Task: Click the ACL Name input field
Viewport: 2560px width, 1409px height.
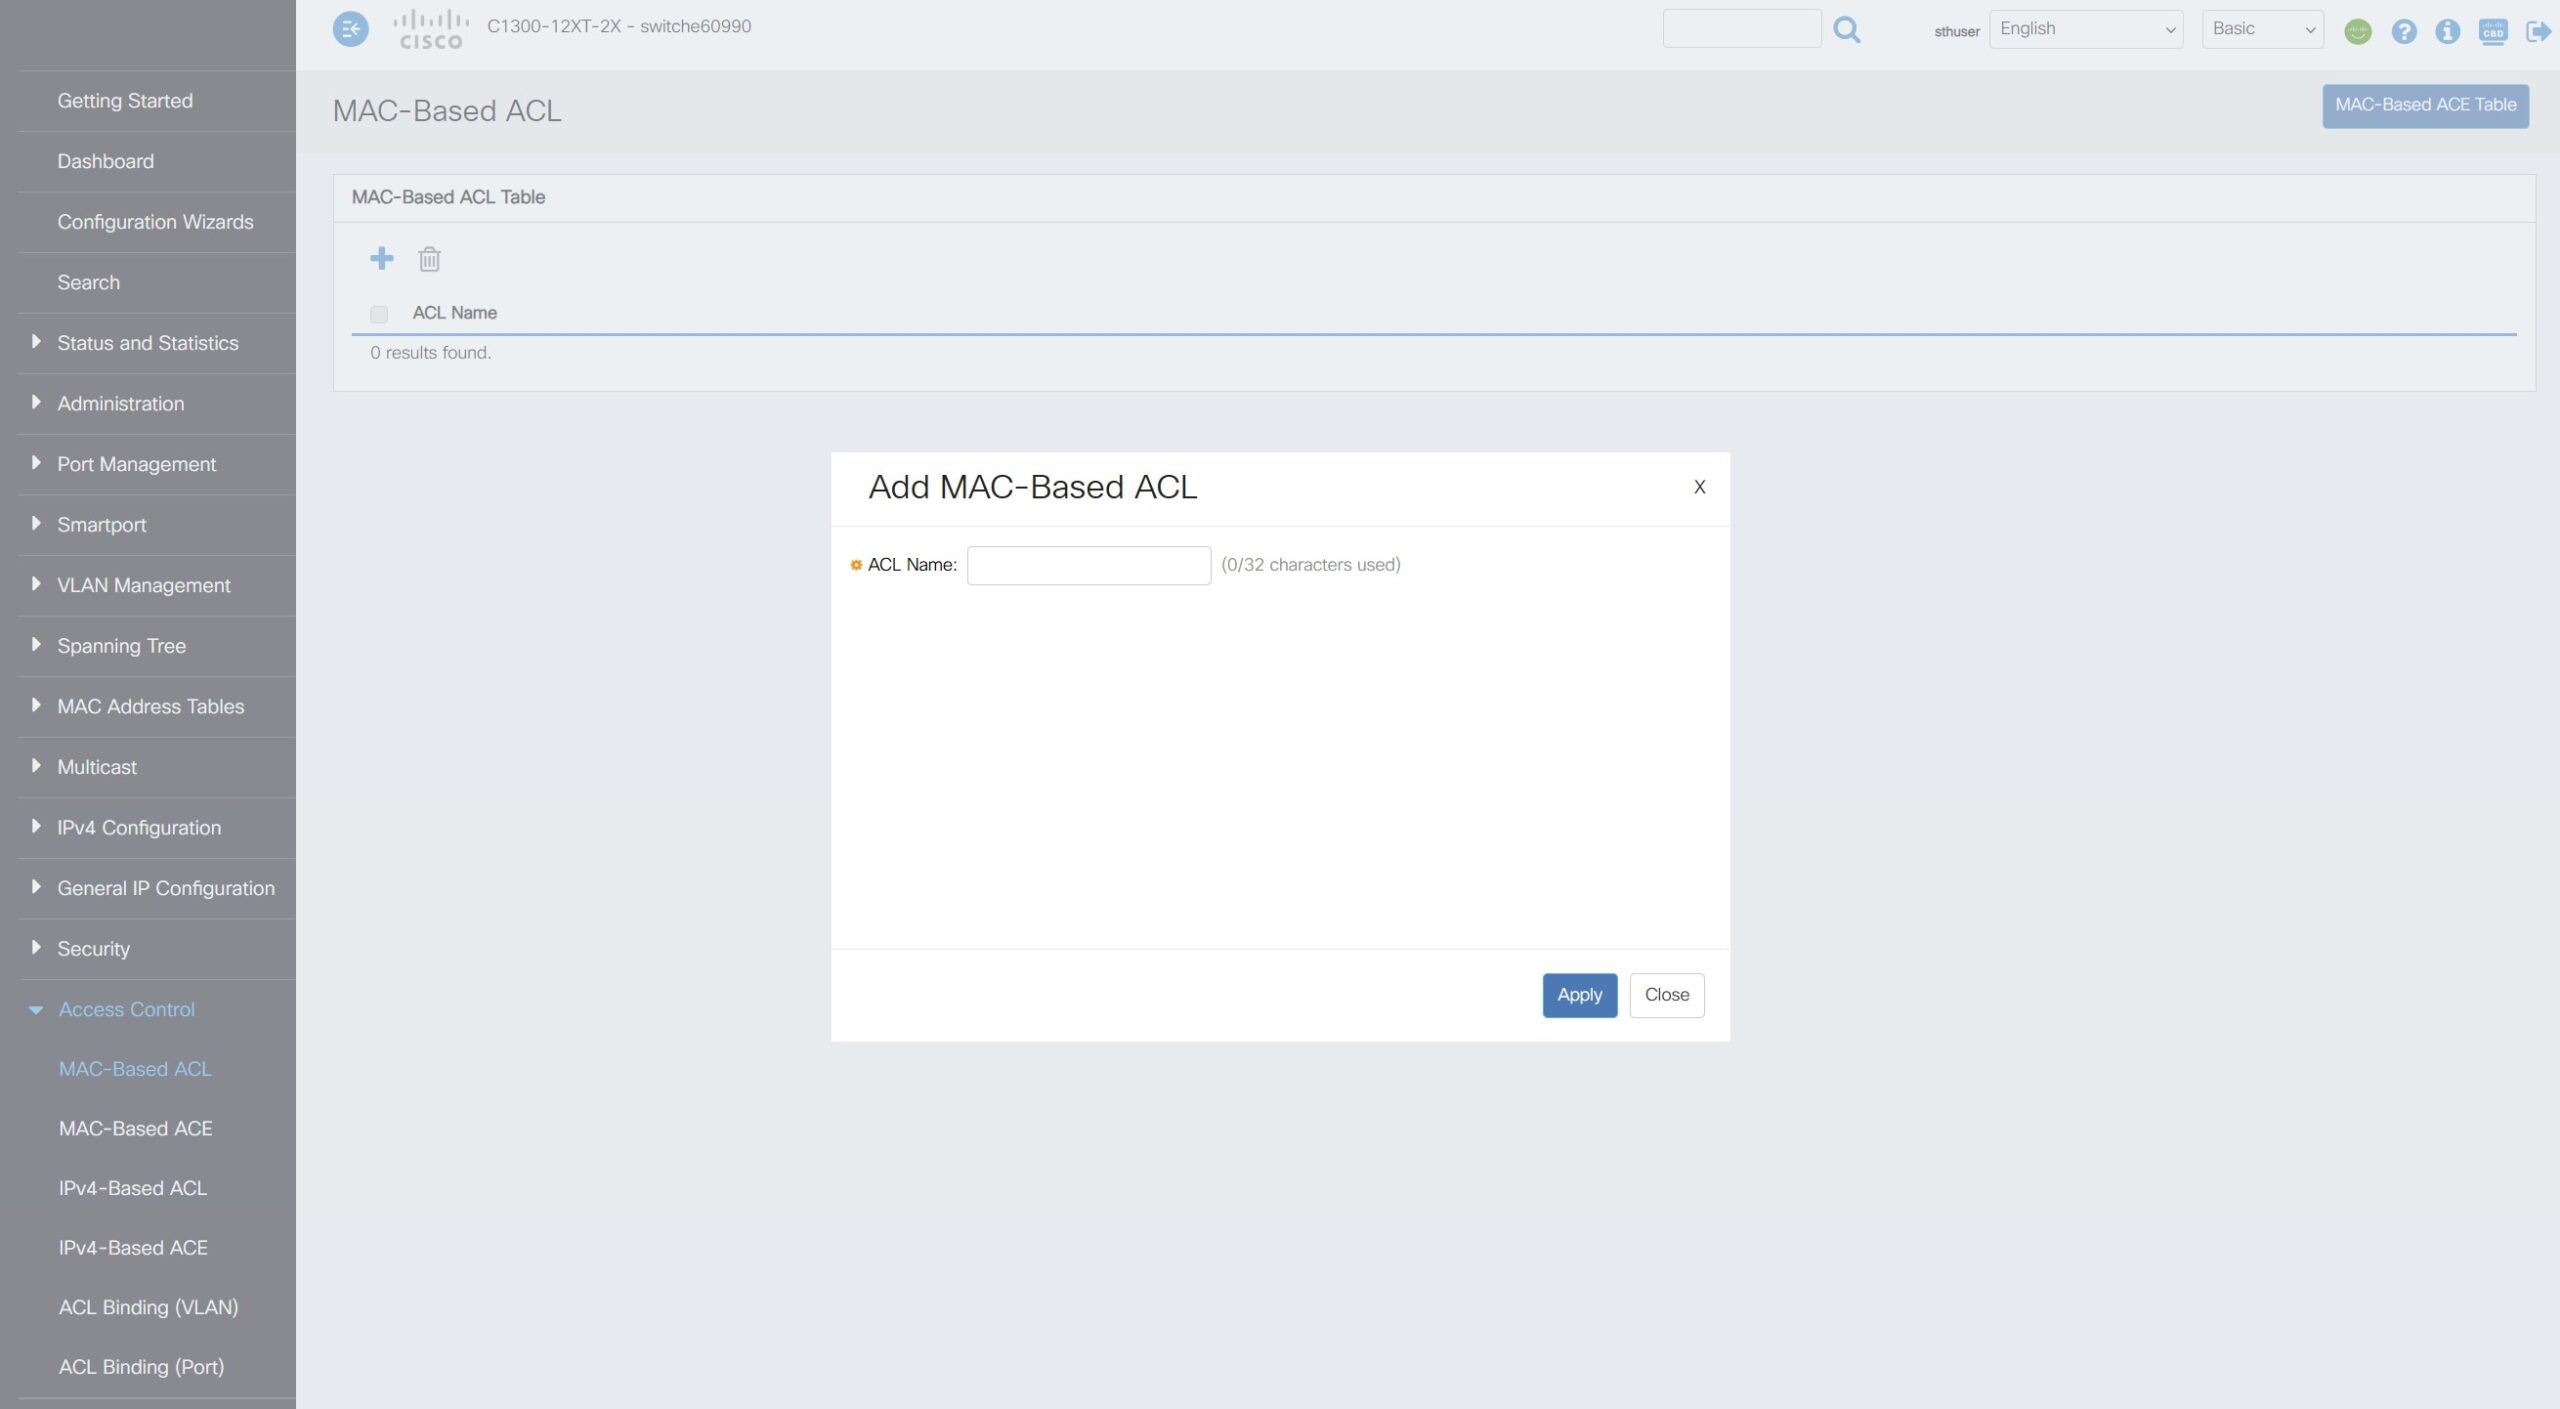Action: pos(1088,566)
